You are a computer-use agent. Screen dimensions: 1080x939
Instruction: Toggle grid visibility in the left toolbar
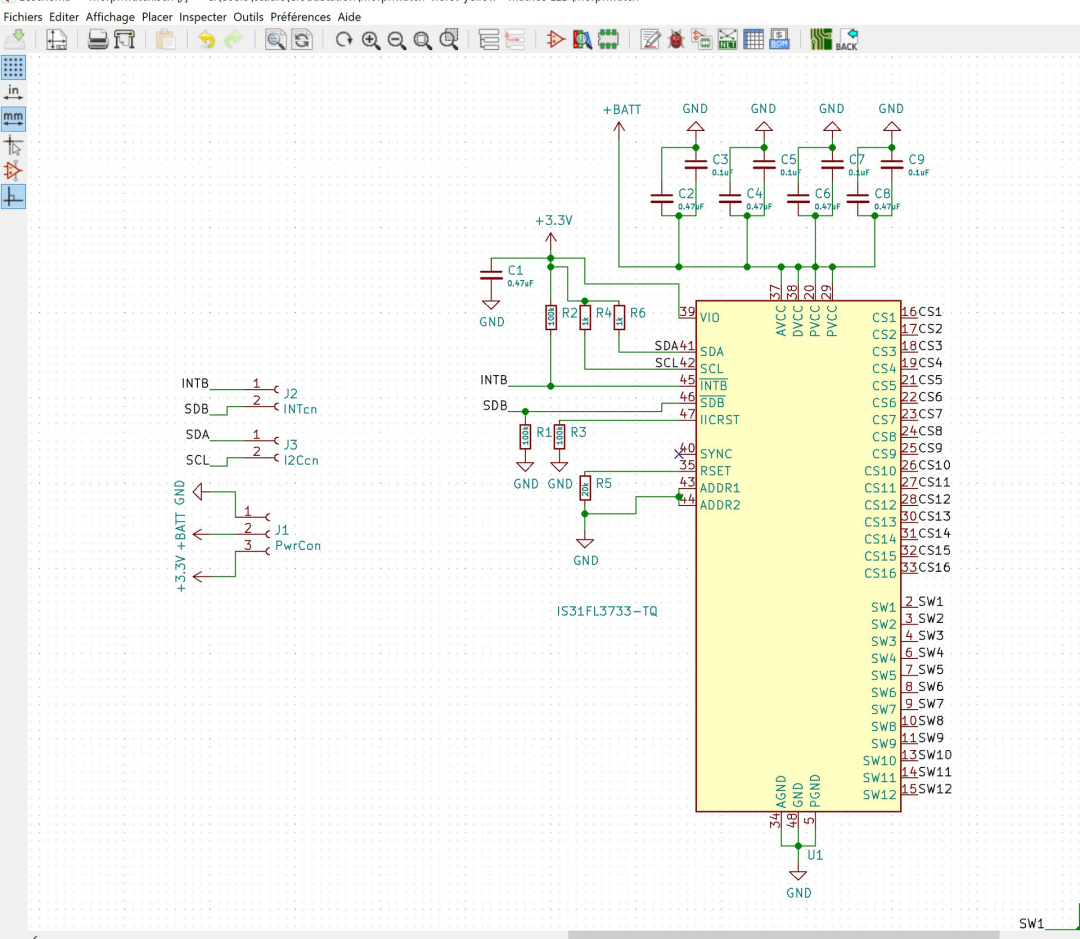(12, 68)
